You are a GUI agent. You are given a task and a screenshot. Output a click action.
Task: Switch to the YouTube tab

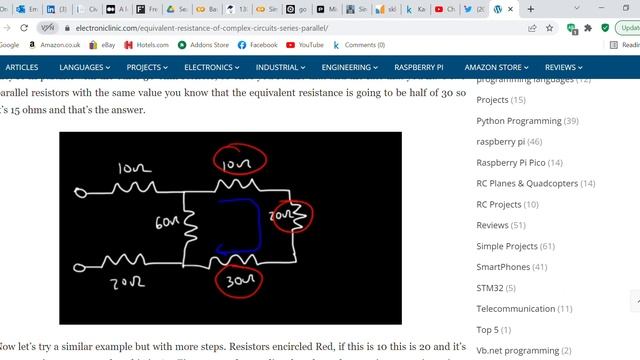[445, 9]
